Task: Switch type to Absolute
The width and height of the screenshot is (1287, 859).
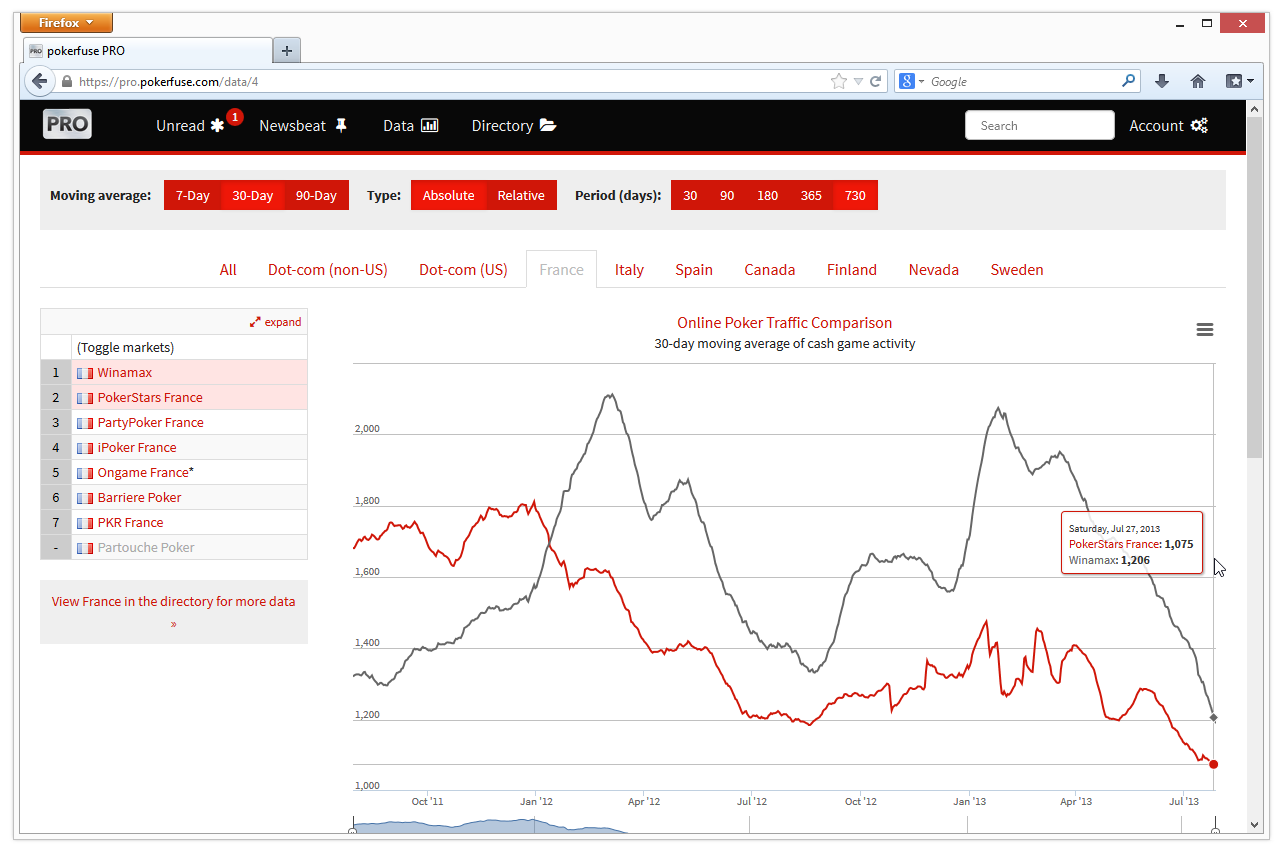Action: click(448, 195)
